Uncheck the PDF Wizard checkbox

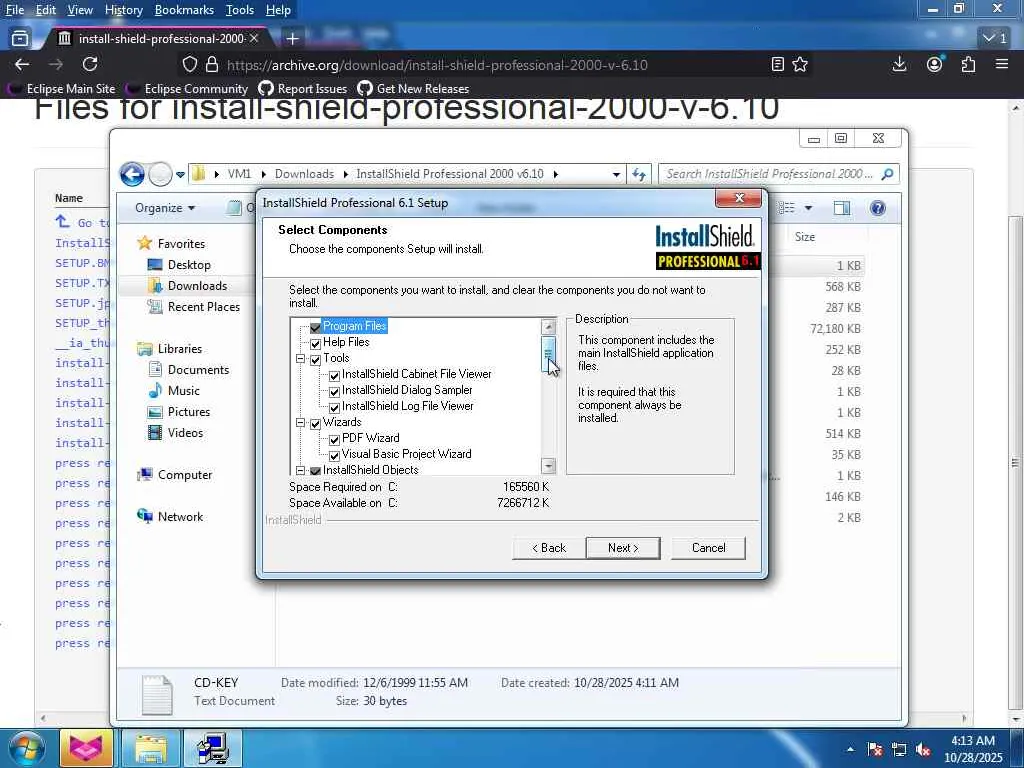pos(334,439)
